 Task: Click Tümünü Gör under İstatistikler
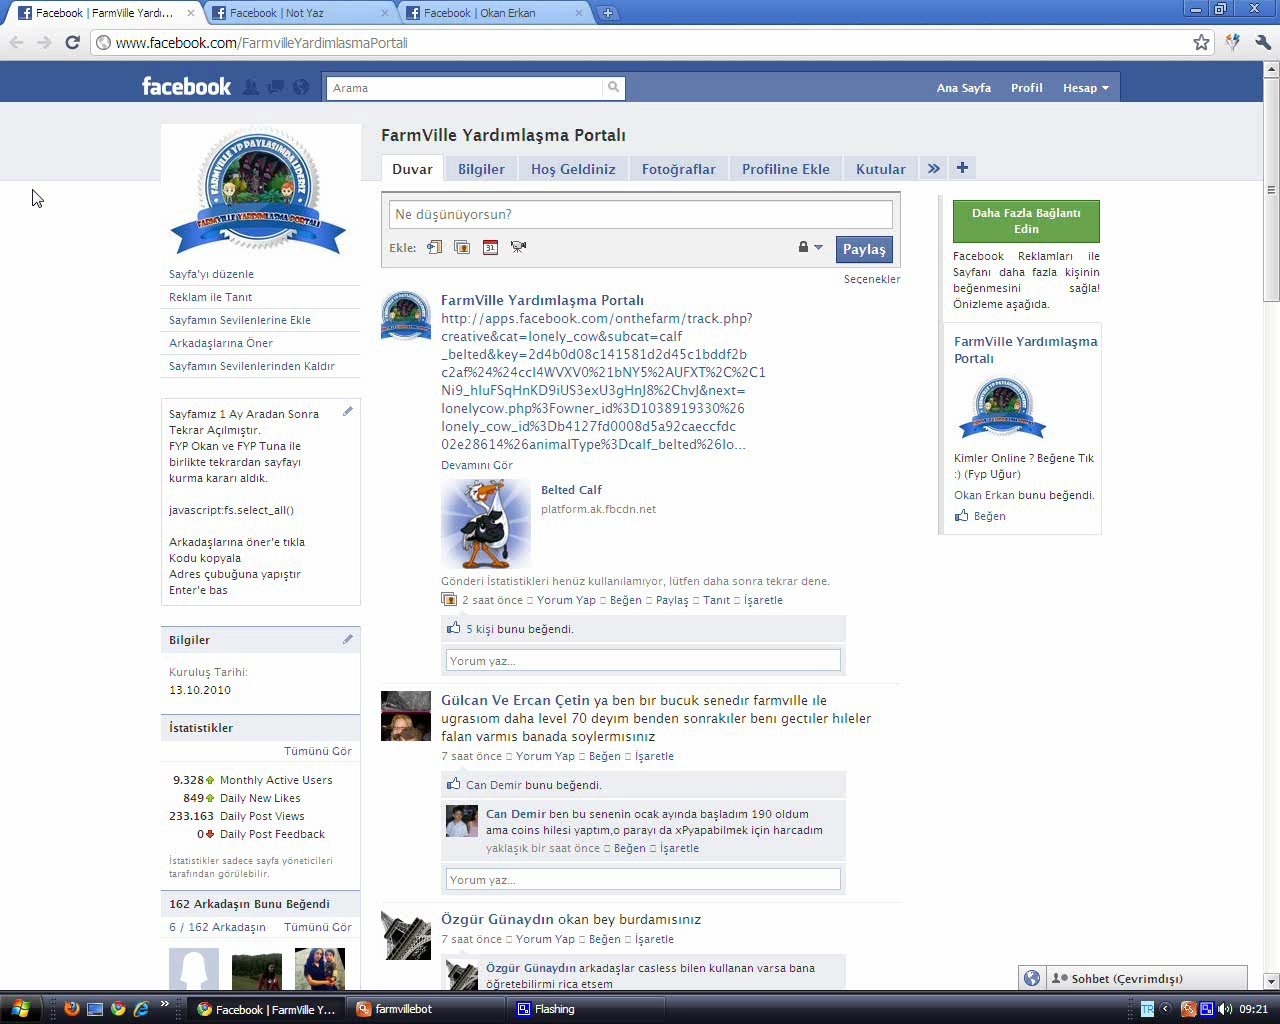click(318, 751)
